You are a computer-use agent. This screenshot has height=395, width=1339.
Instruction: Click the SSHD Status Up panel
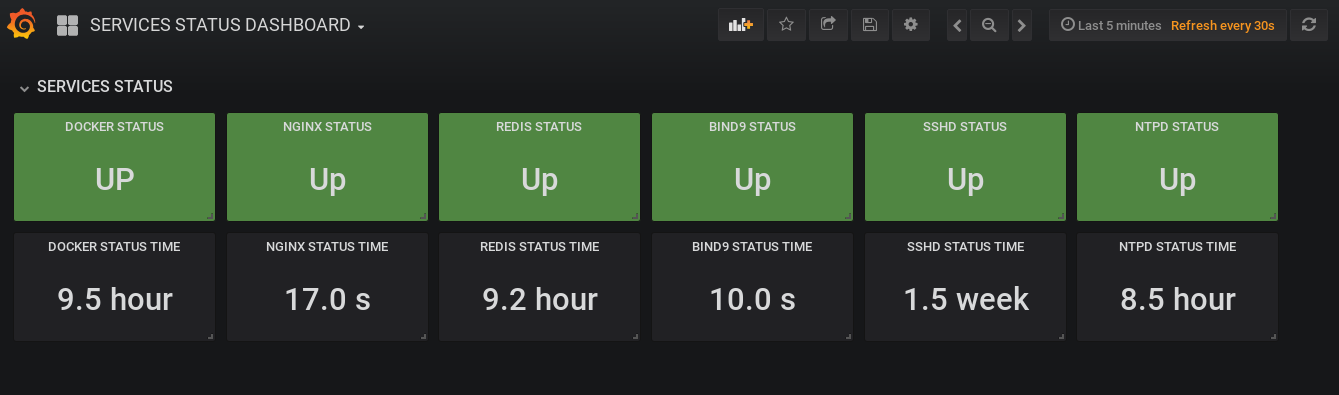pos(965,167)
